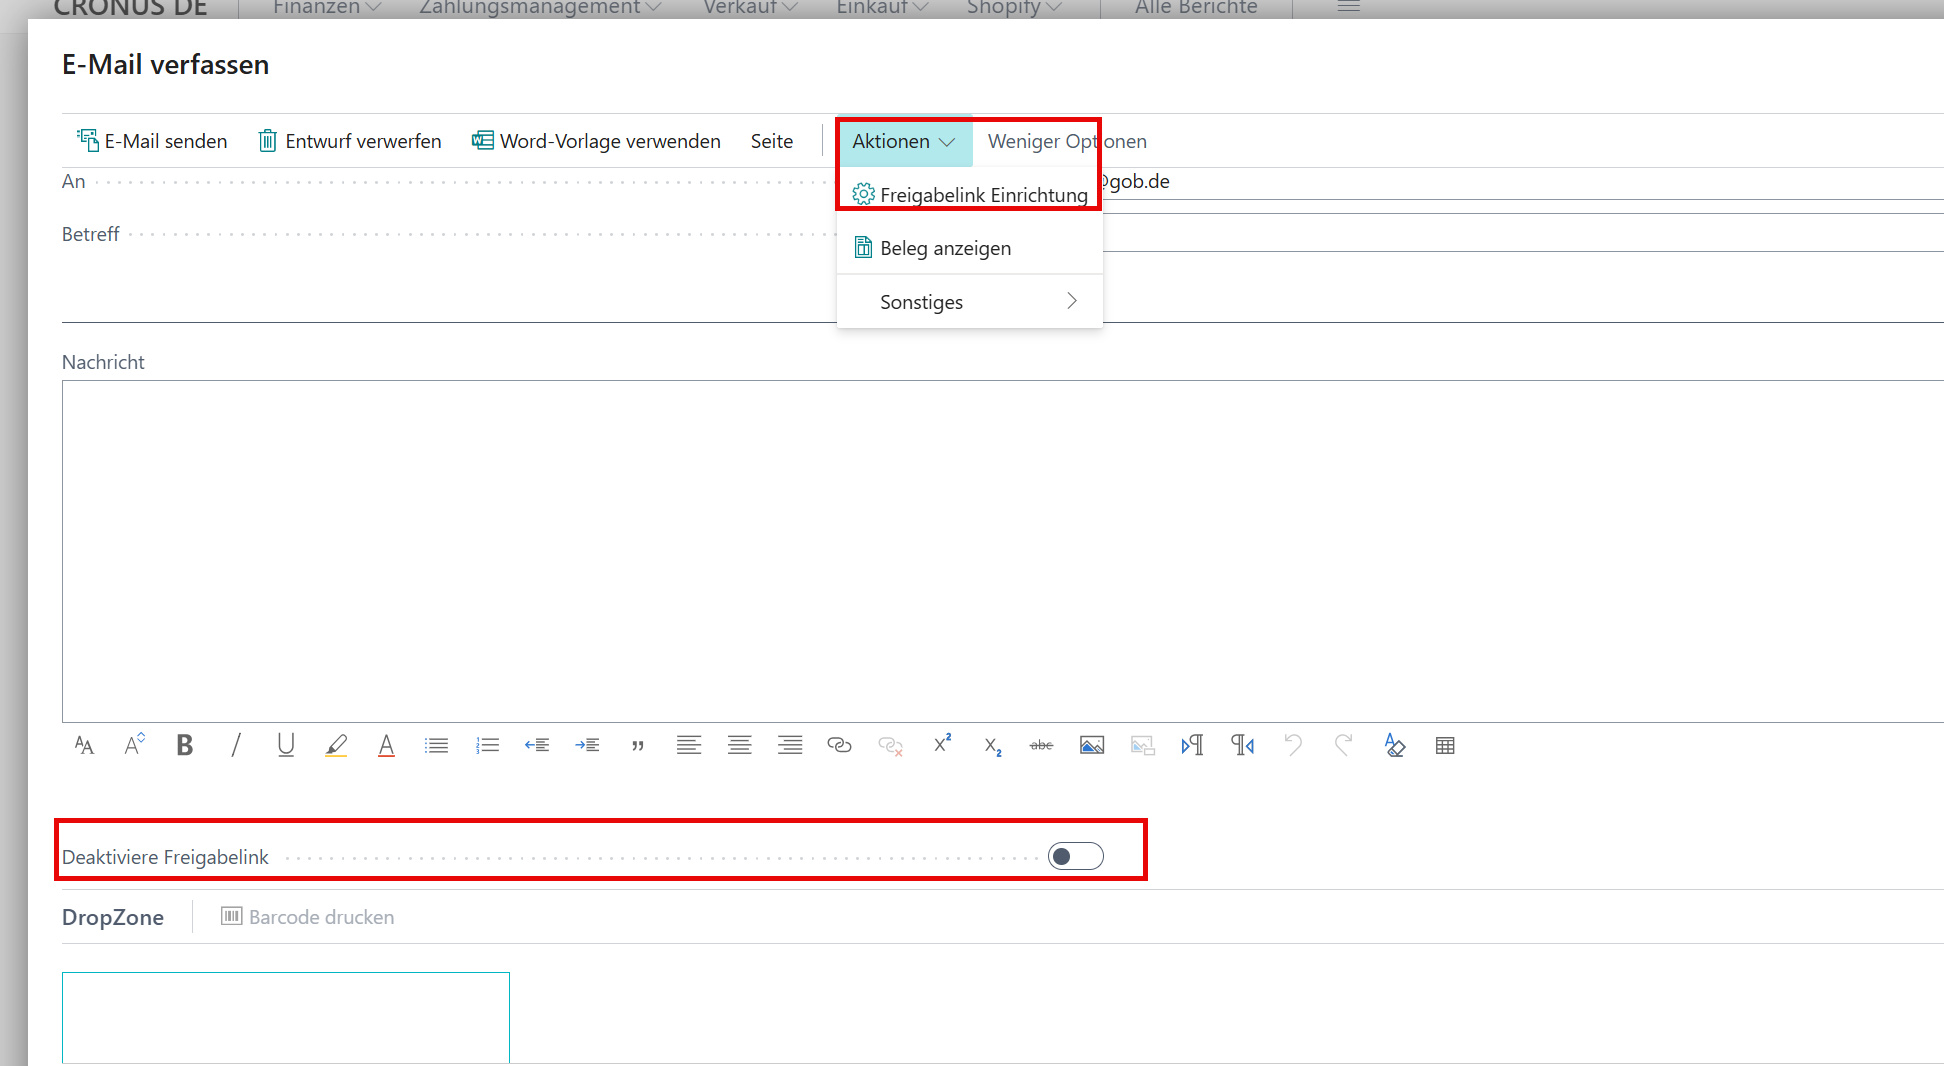The height and width of the screenshot is (1066, 1944).
Task: Choose Beleg anzeigen in the Aktionen menu
Action: (x=945, y=248)
